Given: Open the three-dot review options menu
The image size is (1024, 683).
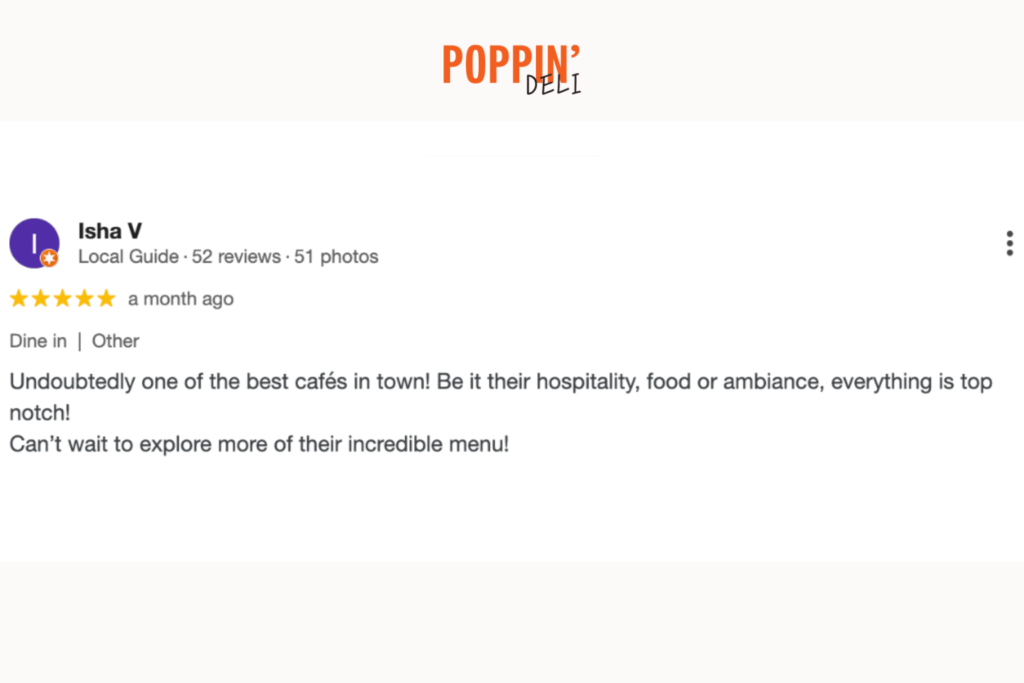Looking at the screenshot, I should [x=1010, y=243].
